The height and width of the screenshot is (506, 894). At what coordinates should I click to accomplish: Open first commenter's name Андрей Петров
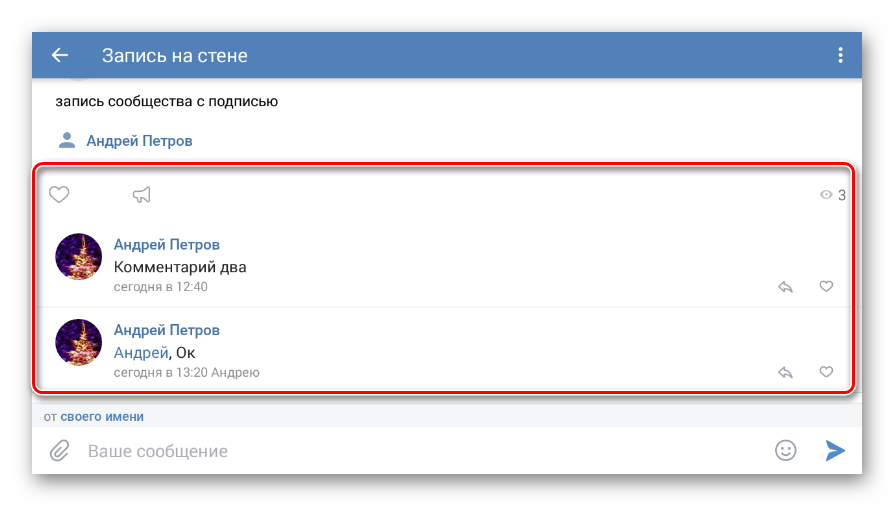(167, 245)
